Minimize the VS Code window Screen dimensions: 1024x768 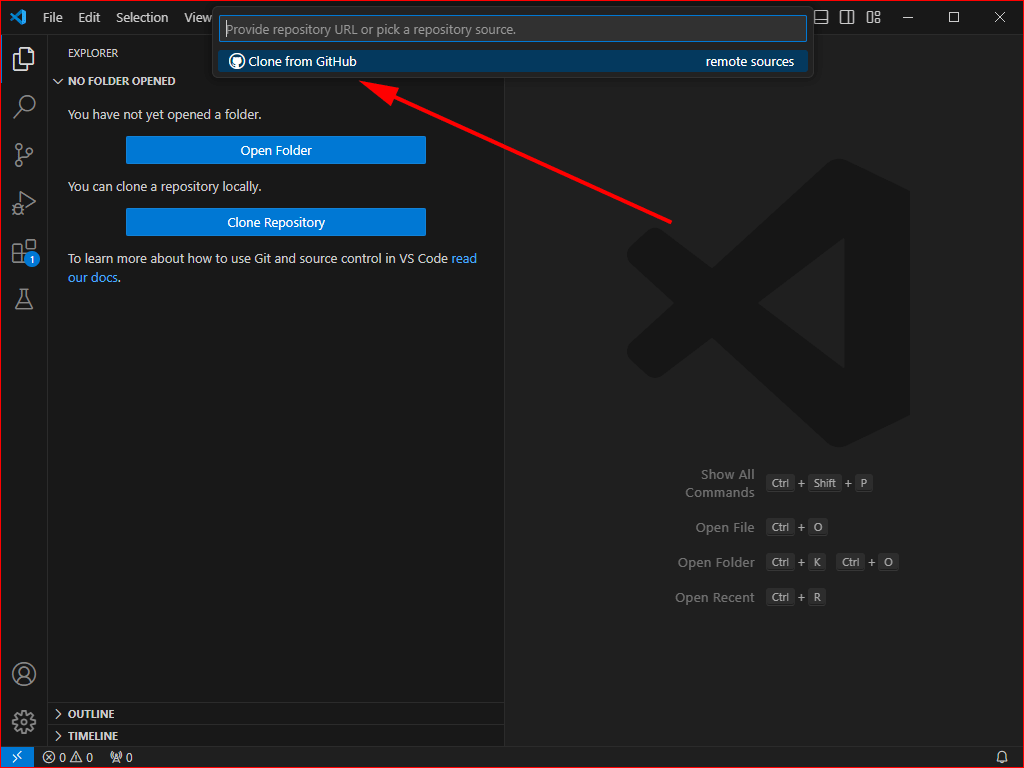tap(908, 18)
